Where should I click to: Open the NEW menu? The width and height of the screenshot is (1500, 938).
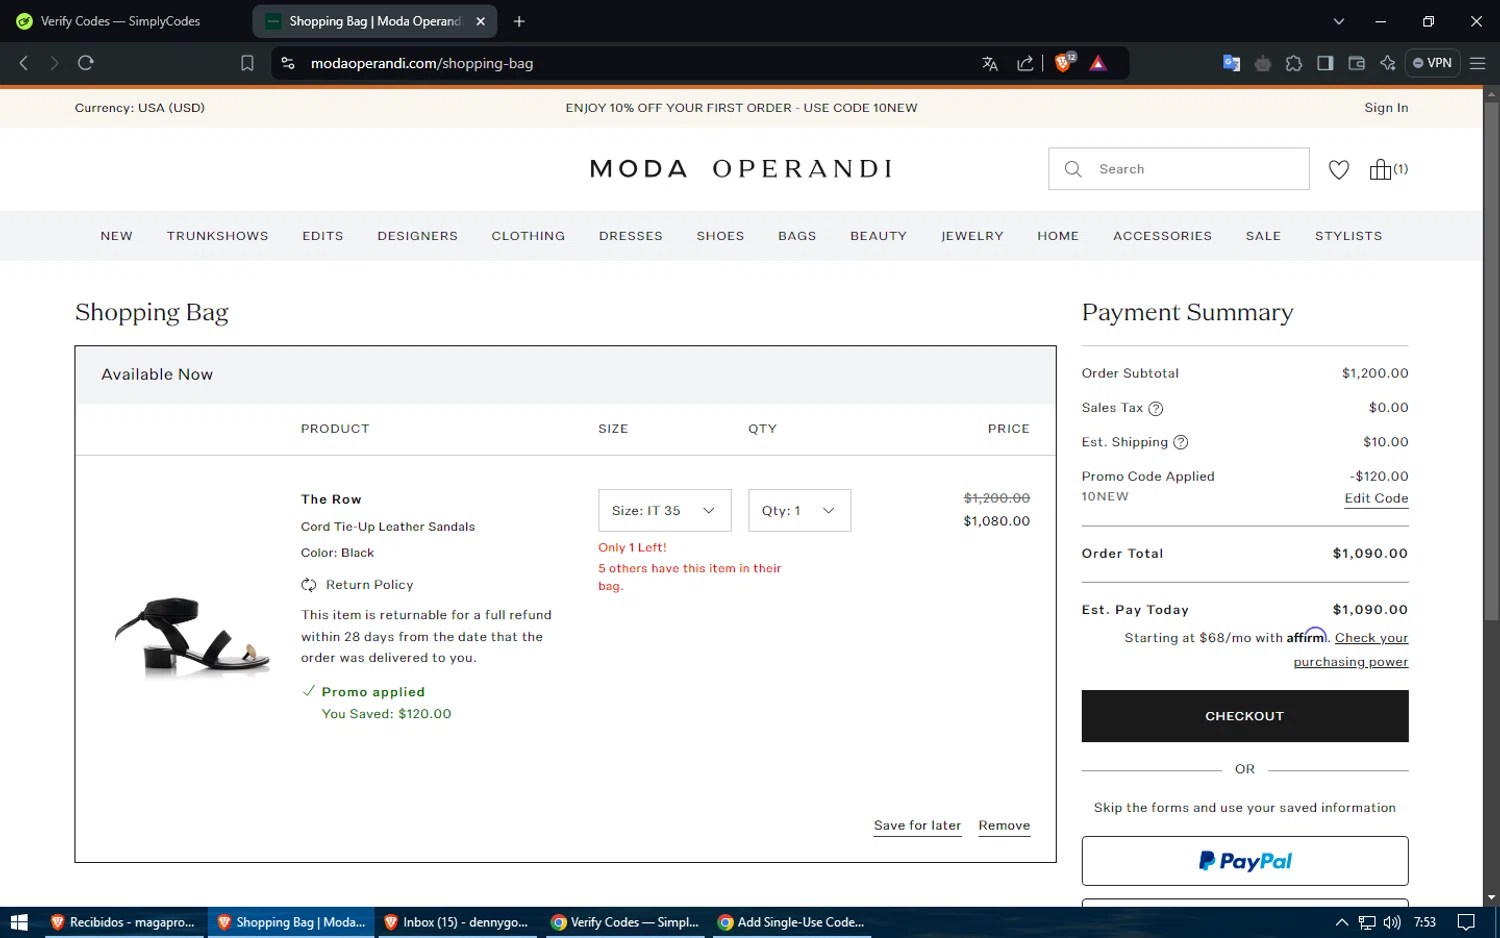coord(116,236)
